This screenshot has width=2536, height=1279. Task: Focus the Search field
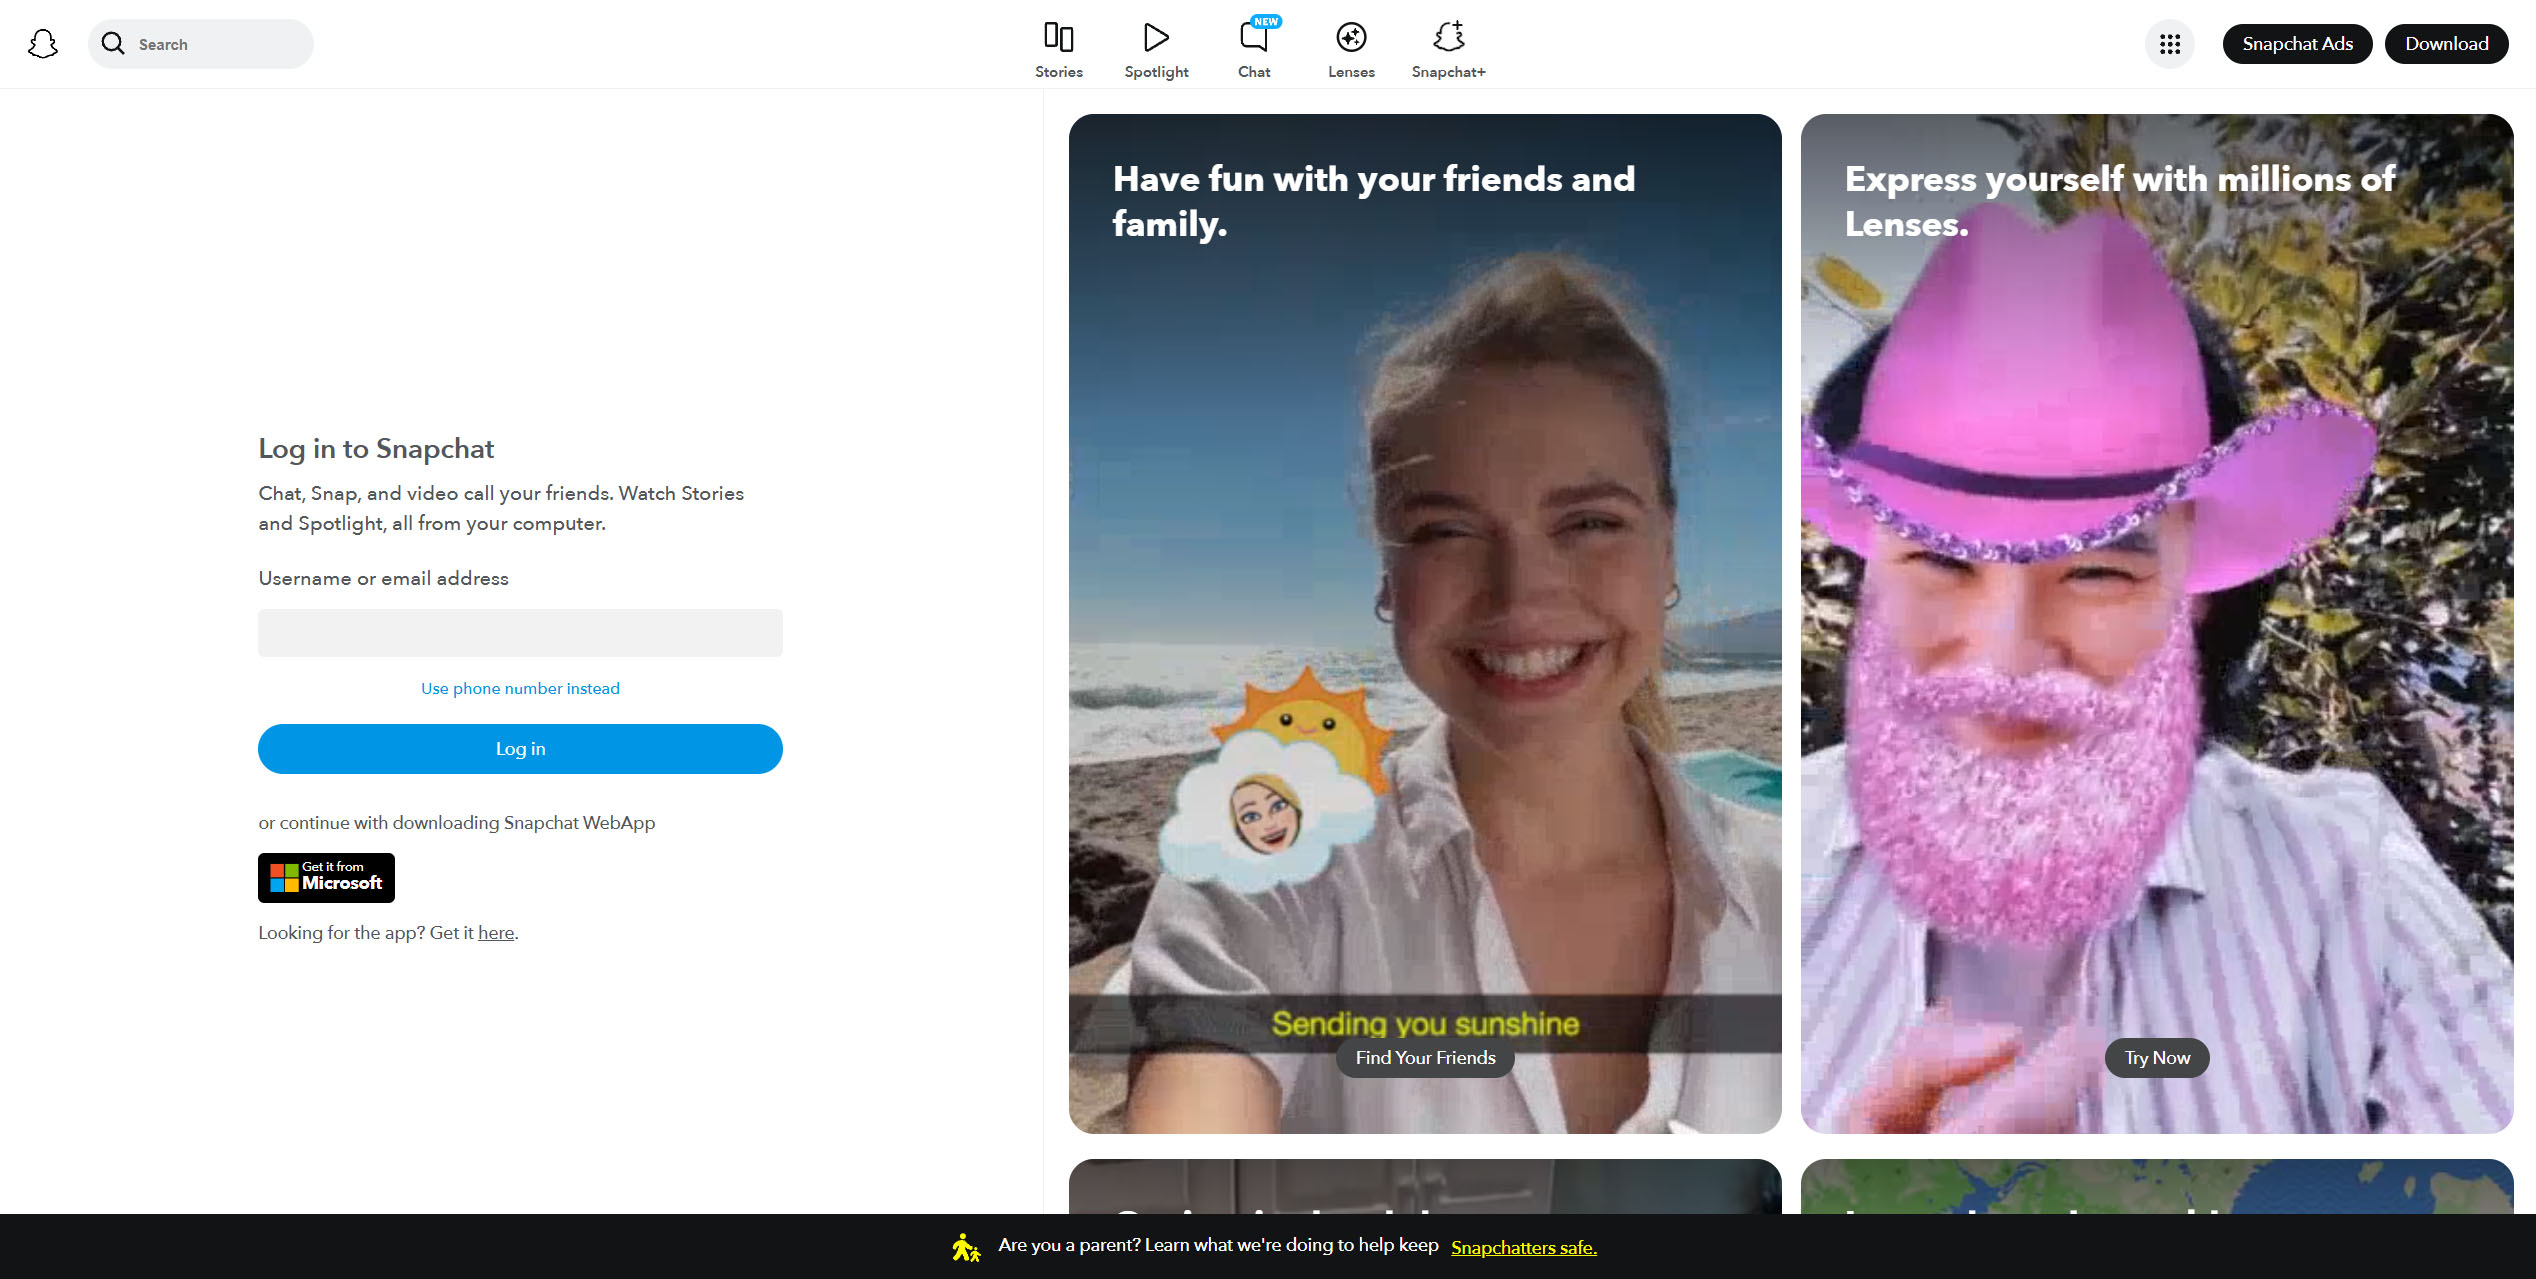tap(201, 44)
